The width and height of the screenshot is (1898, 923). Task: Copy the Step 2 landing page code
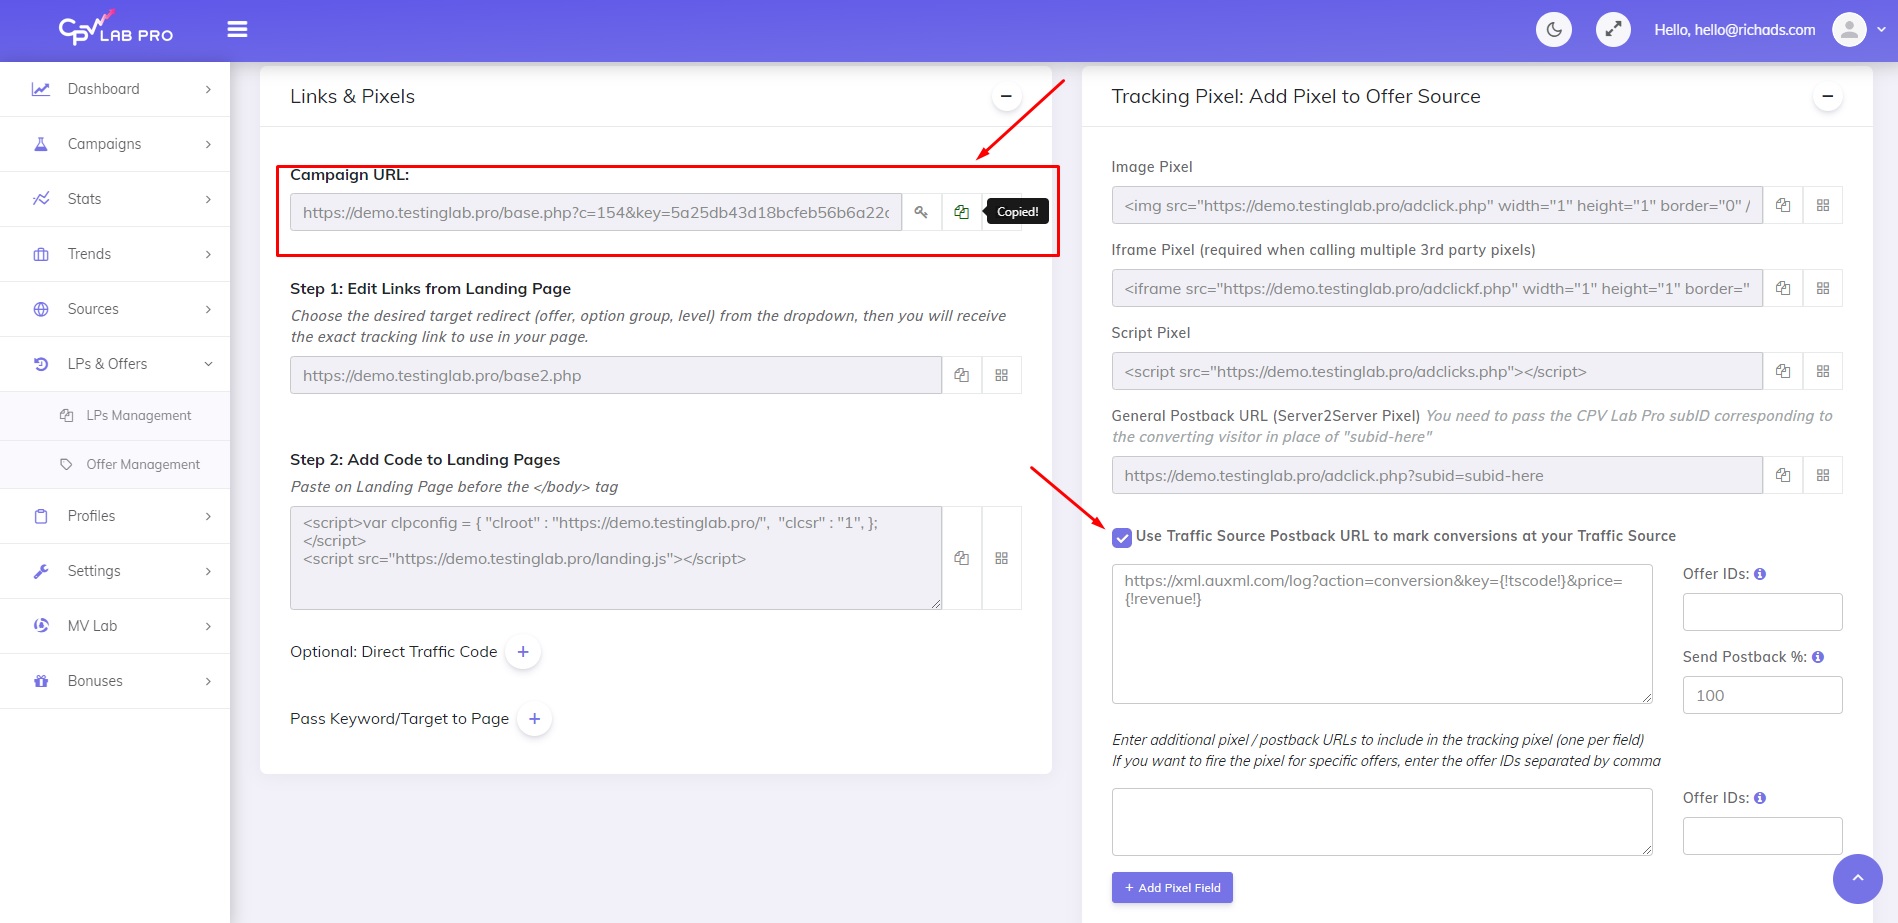click(x=961, y=558)
